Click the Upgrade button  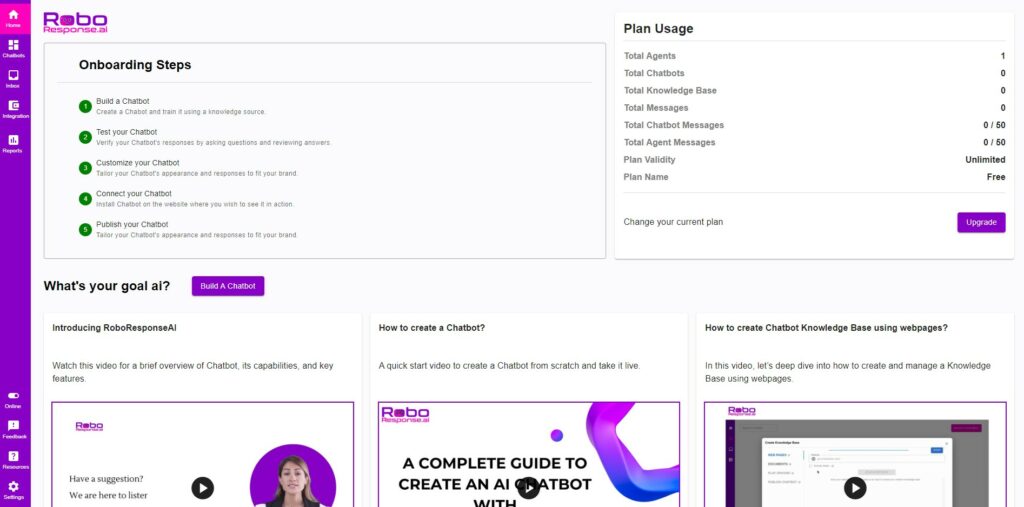981,222
